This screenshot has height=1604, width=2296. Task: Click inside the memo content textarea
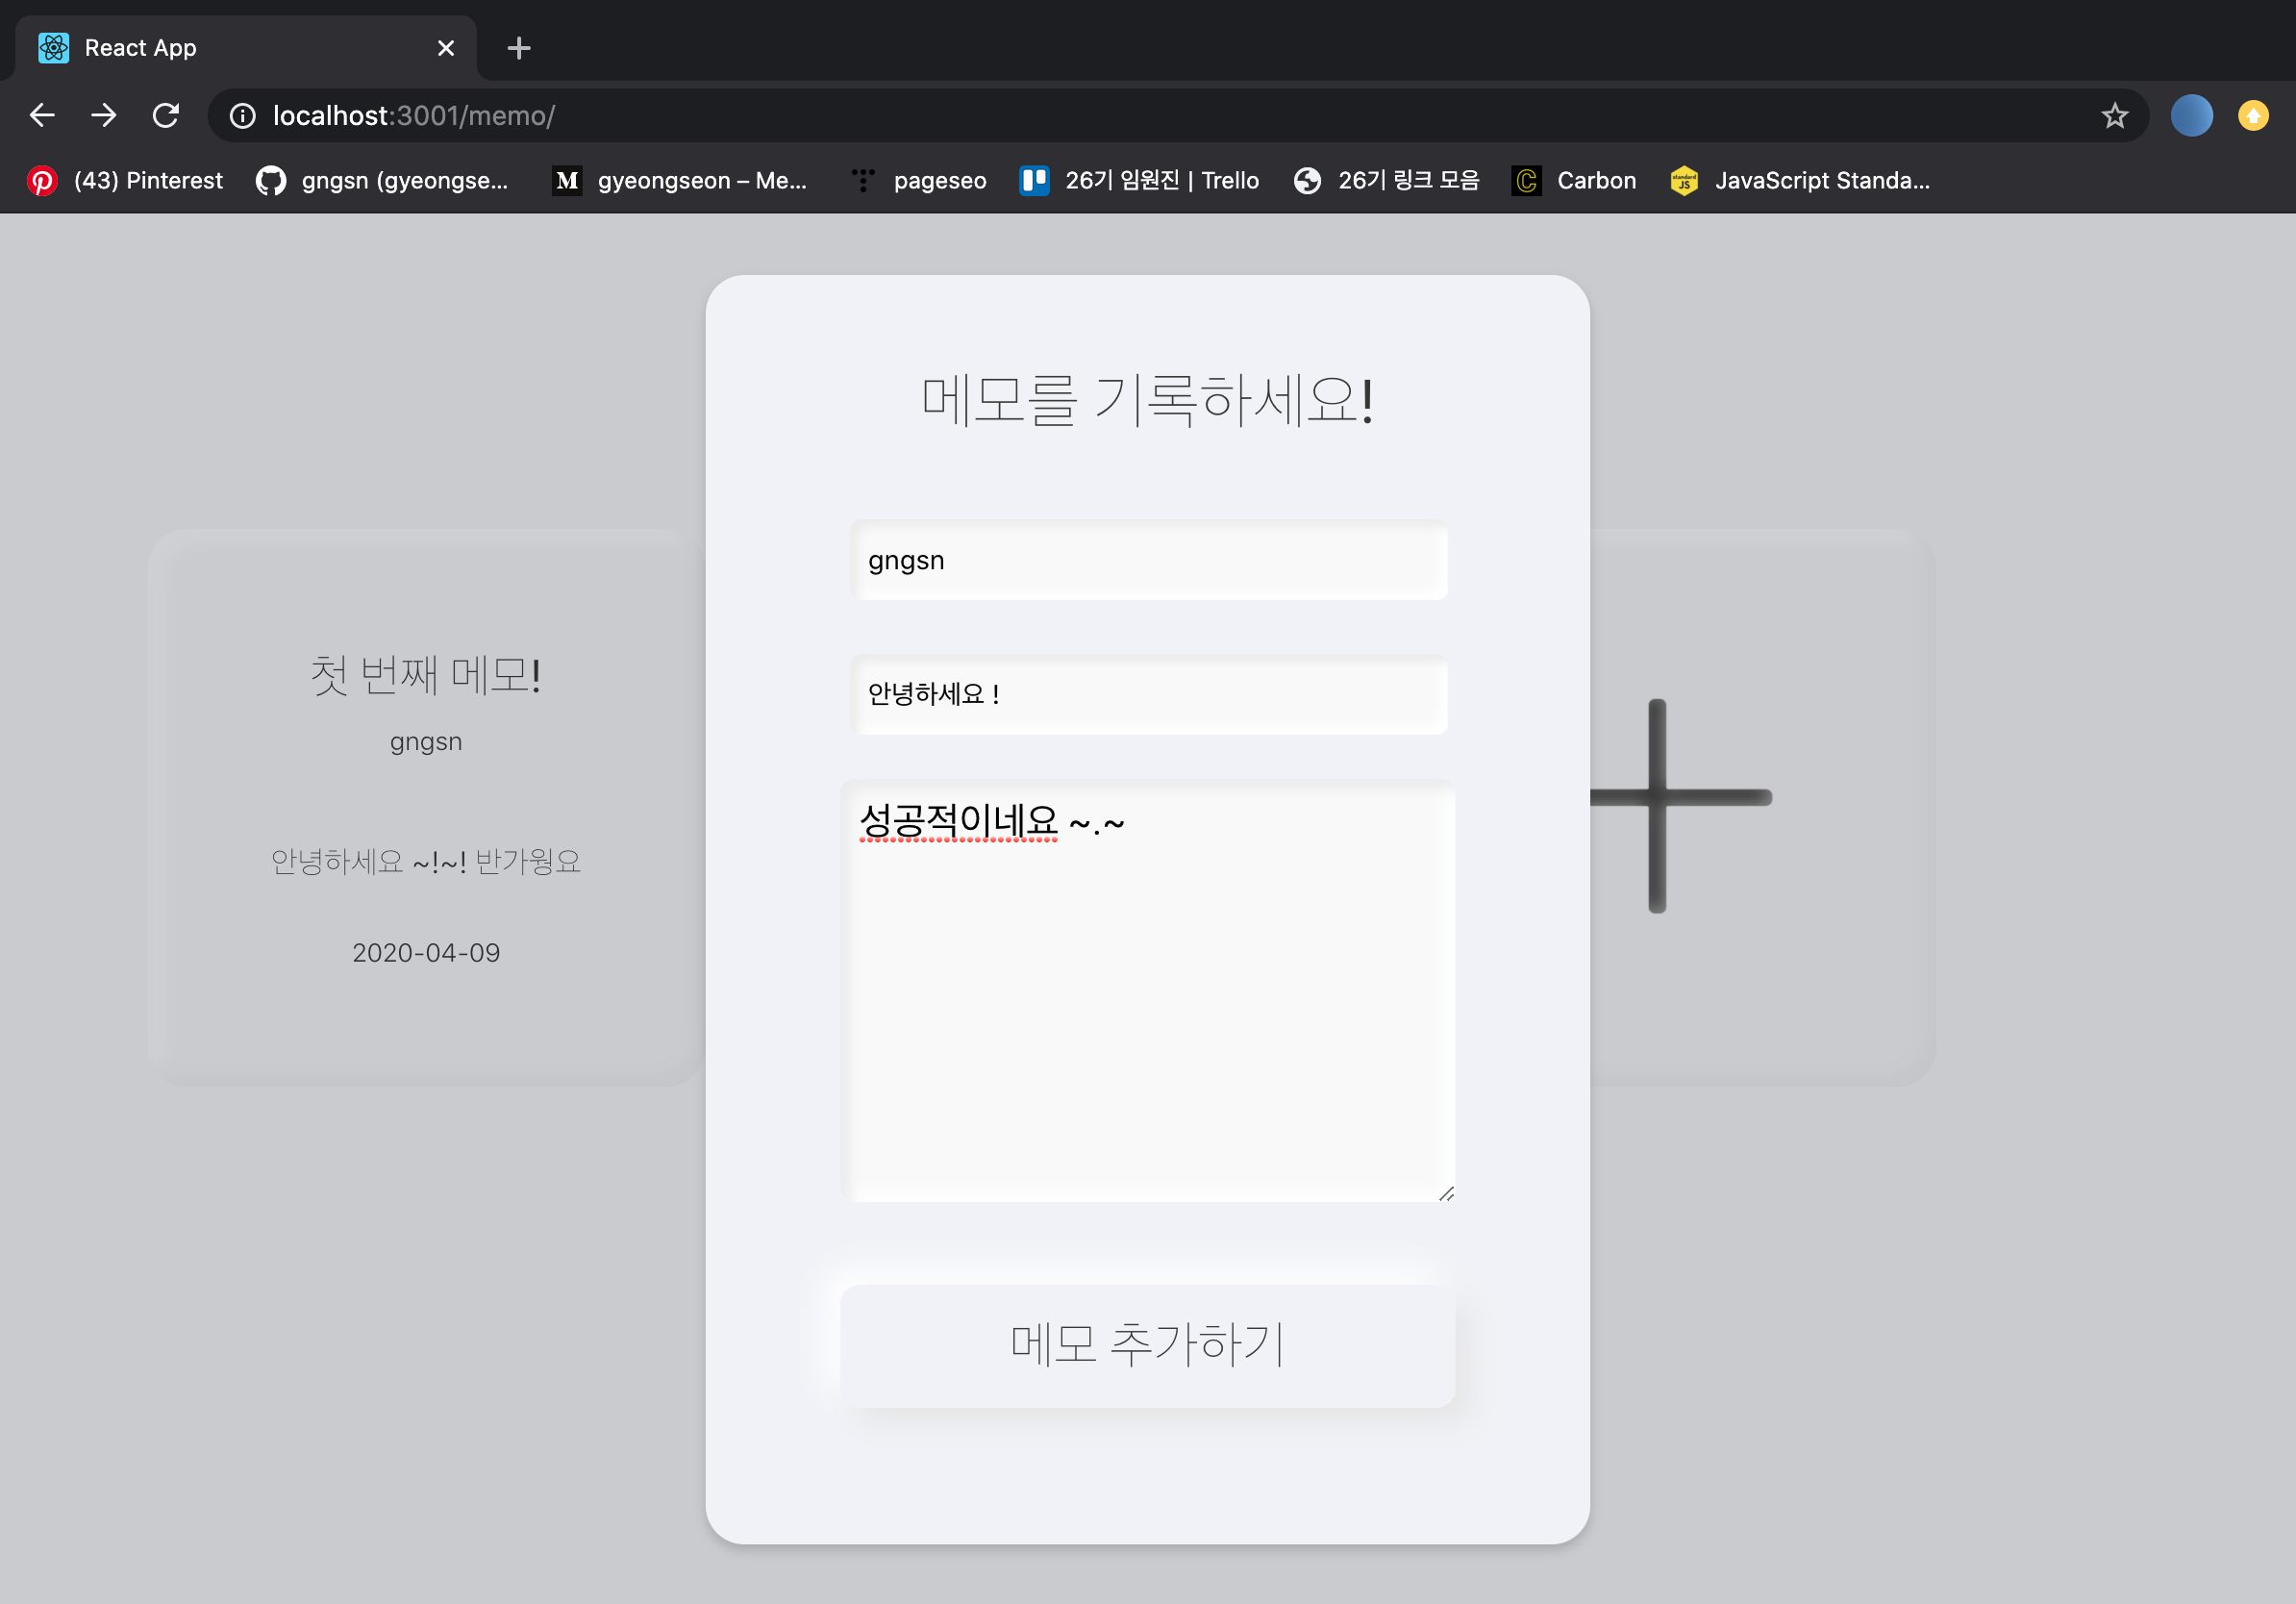click(x=1148, y=1000)
